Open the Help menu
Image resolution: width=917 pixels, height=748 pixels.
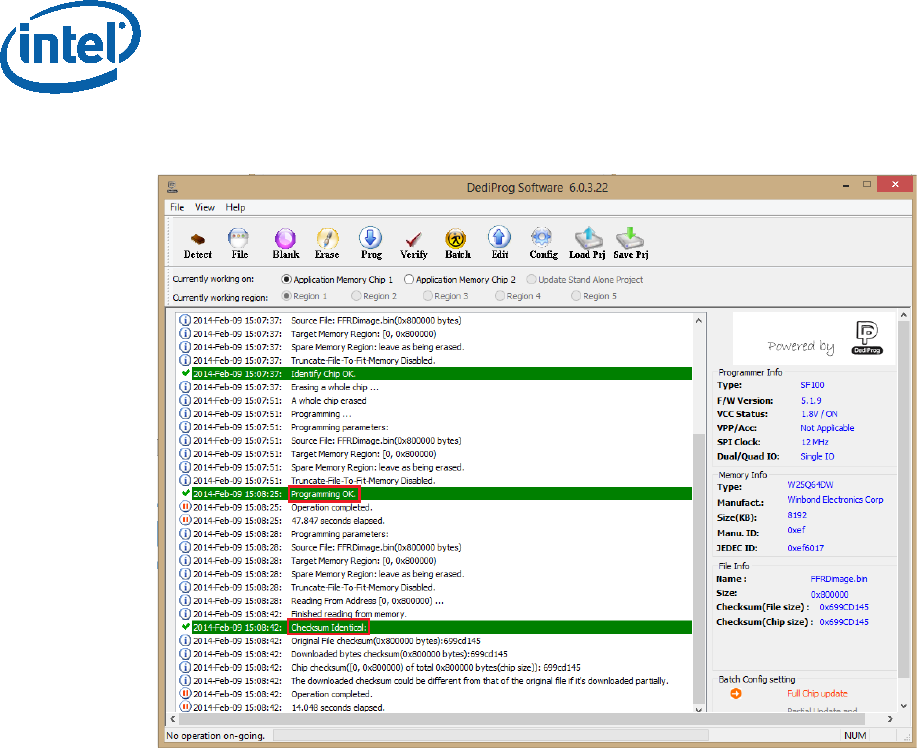[x=235, y=207]
